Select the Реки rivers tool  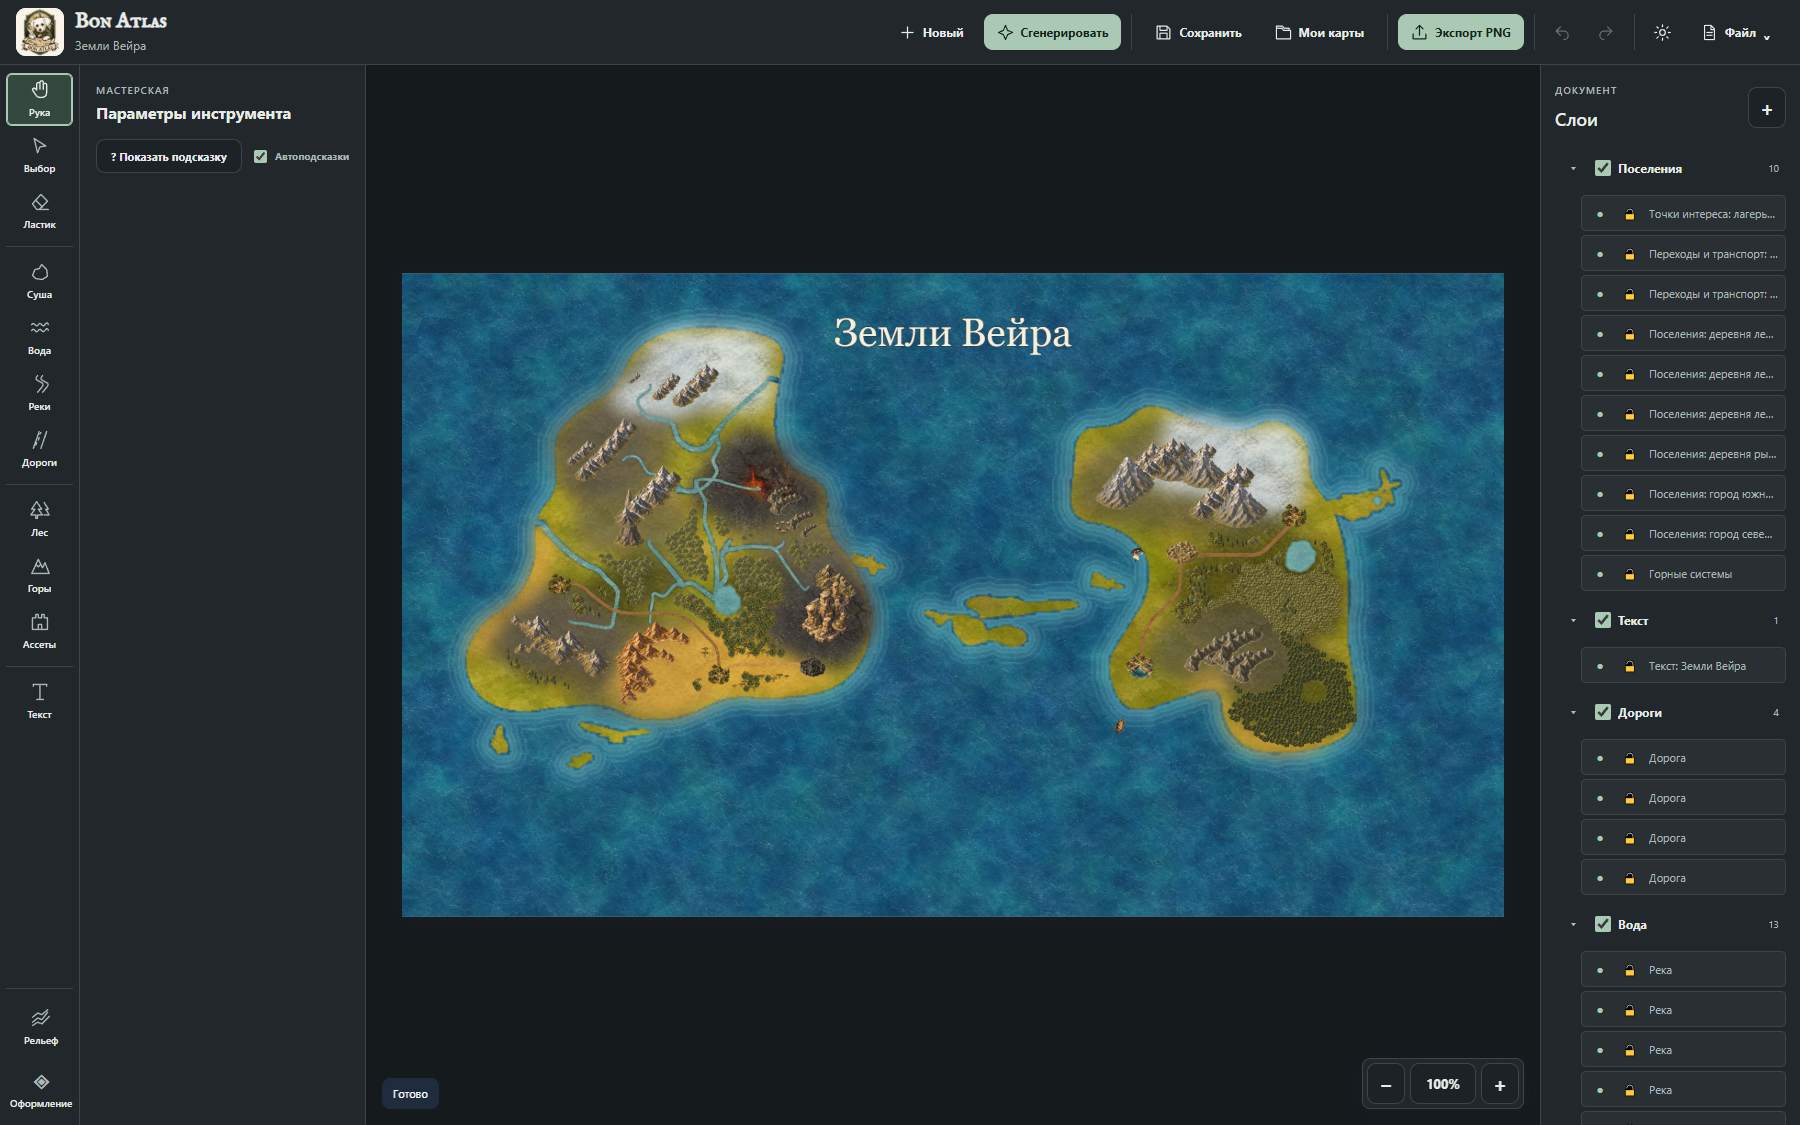(x=39, y=393)
